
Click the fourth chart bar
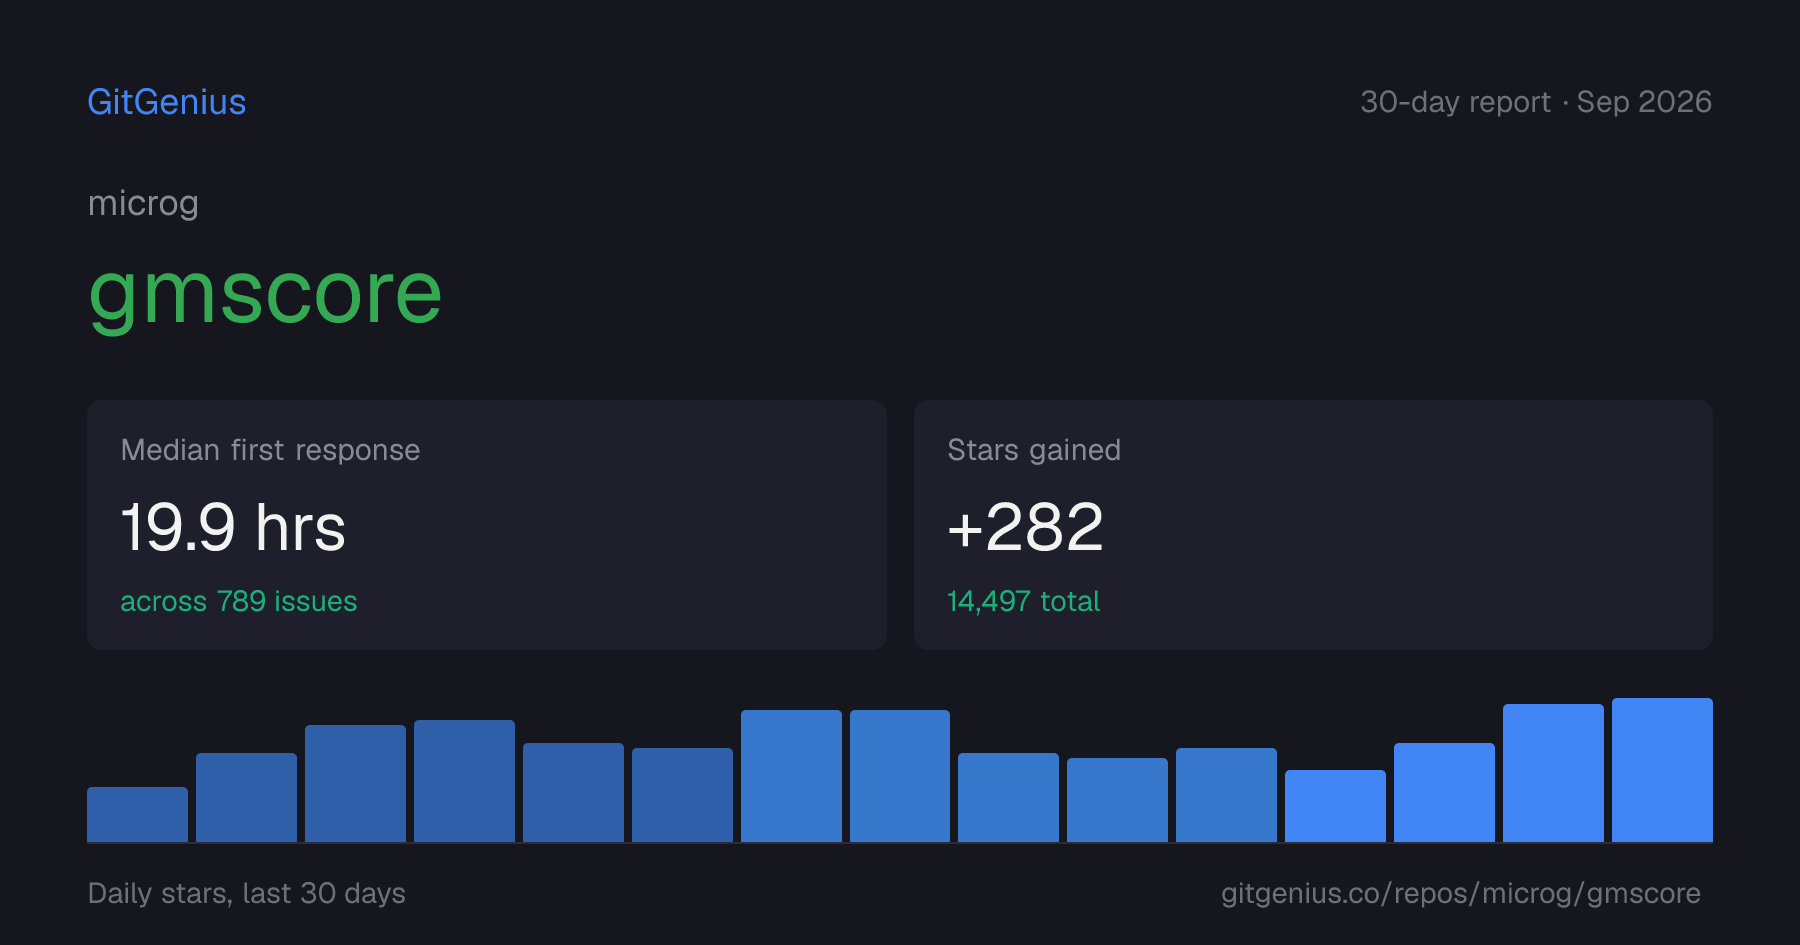(464, 781)
